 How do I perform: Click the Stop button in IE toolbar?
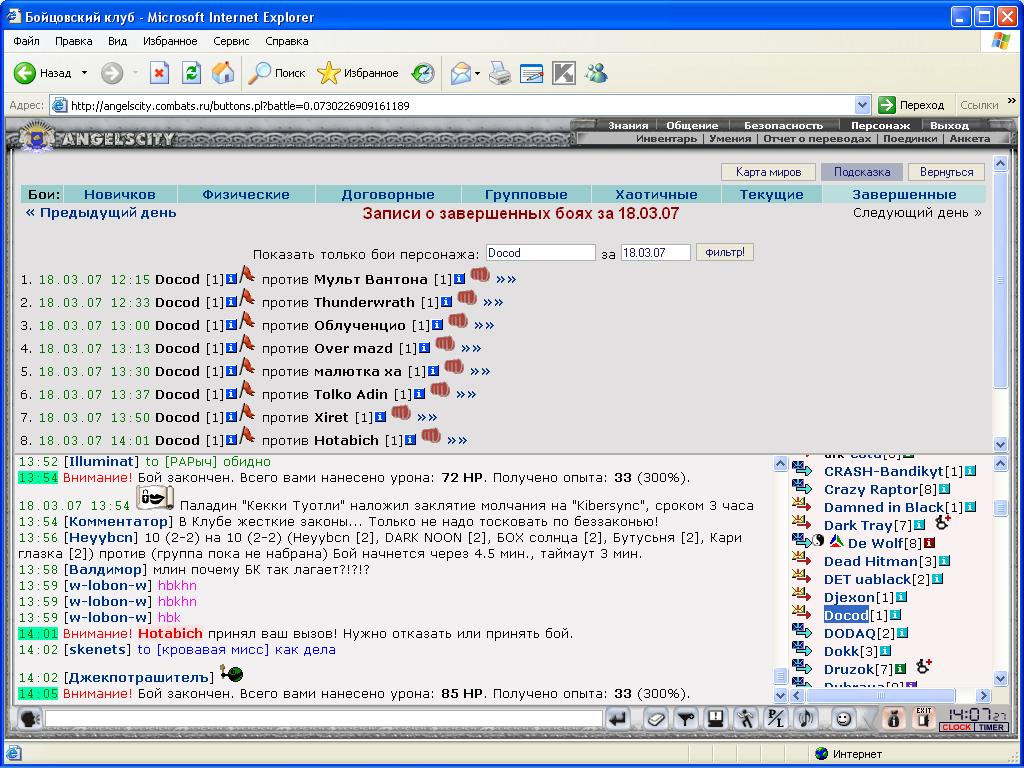point(159,73)
